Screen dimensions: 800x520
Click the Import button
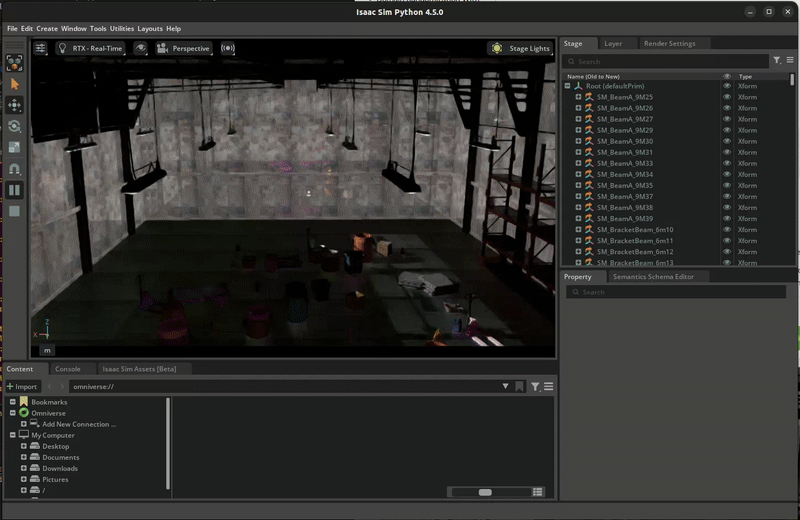coord(22,386)
